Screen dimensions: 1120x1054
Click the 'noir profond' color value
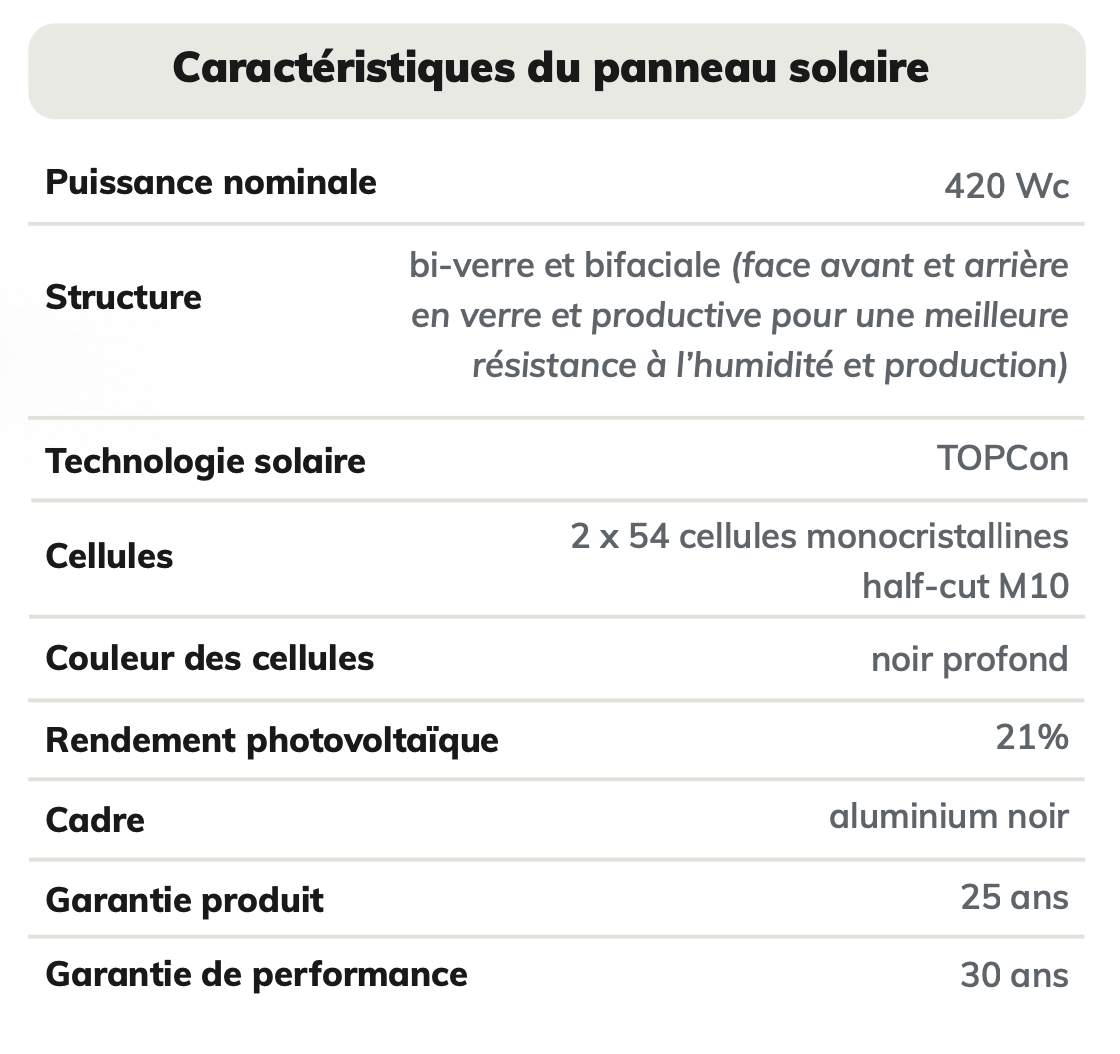[969, 659]
